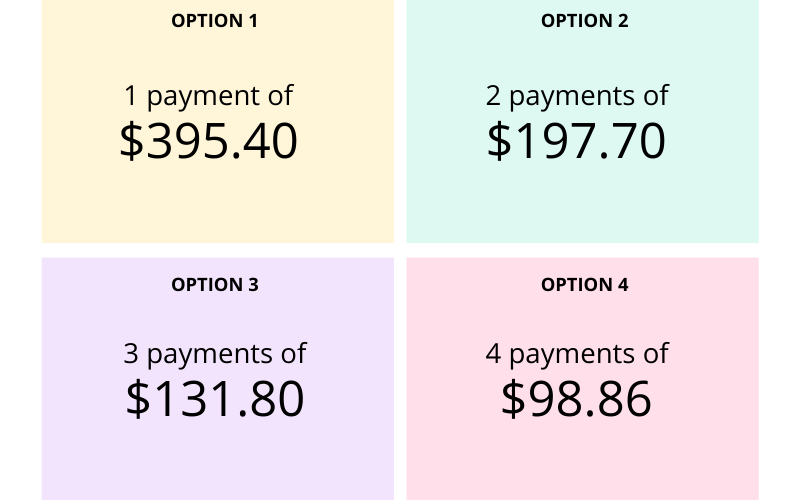Click the "2 payments of" text

(x=577, y=96)
